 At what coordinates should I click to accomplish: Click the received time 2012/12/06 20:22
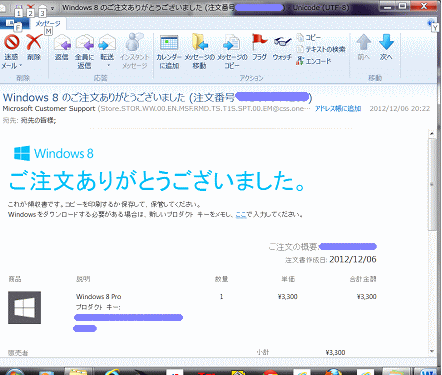point(400,109)
